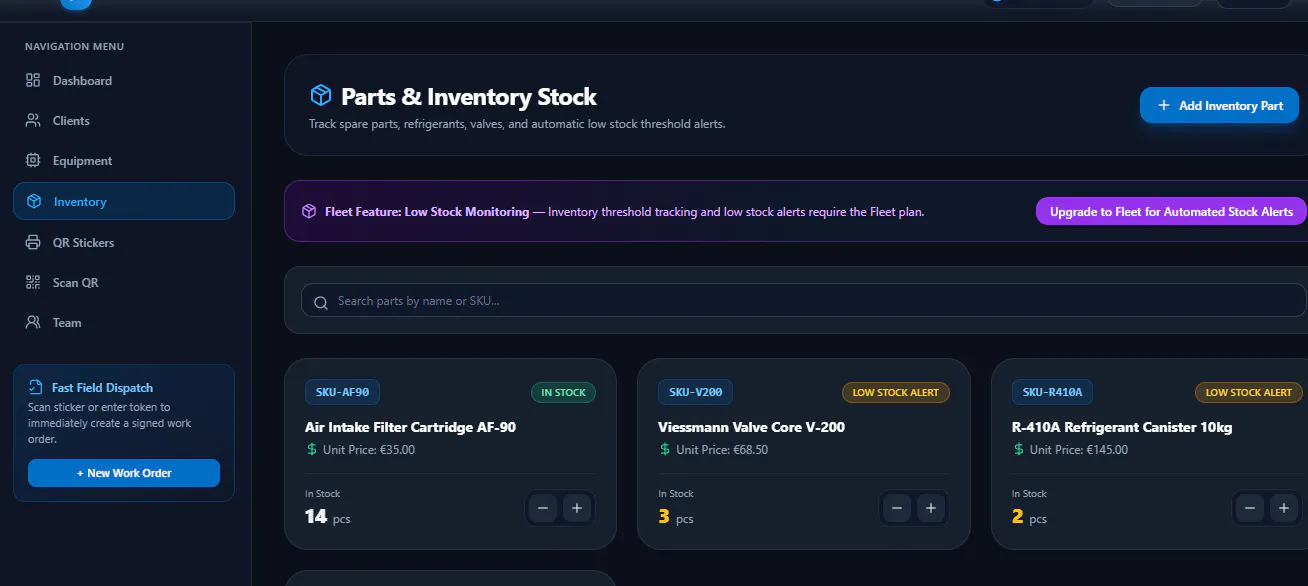
Task: Click the Fast Field Dispatch document icon
Action: 36,388
